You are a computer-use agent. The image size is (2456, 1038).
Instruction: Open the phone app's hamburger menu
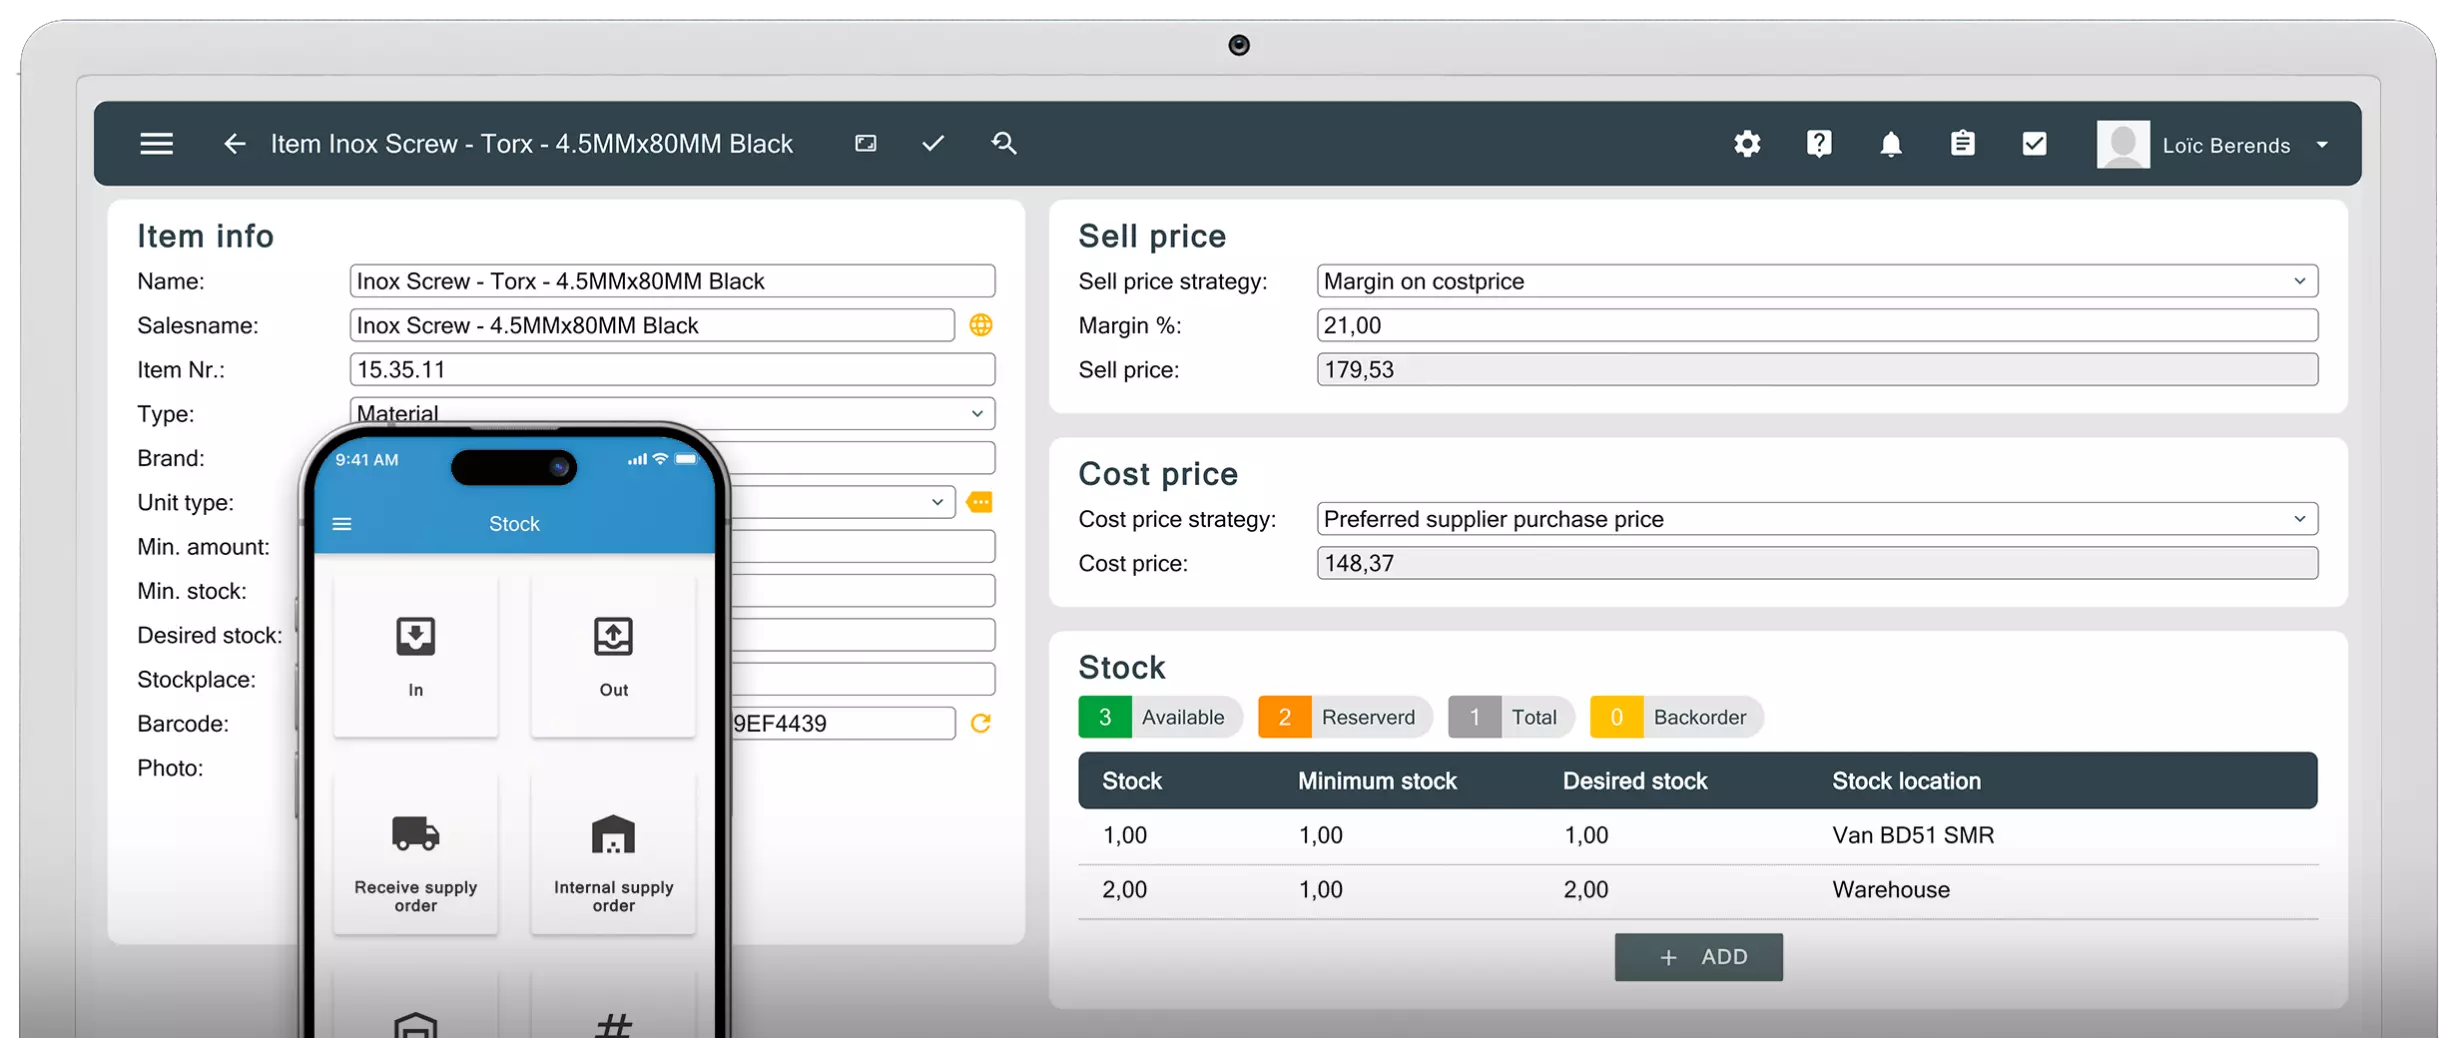(x=342, y=524)
